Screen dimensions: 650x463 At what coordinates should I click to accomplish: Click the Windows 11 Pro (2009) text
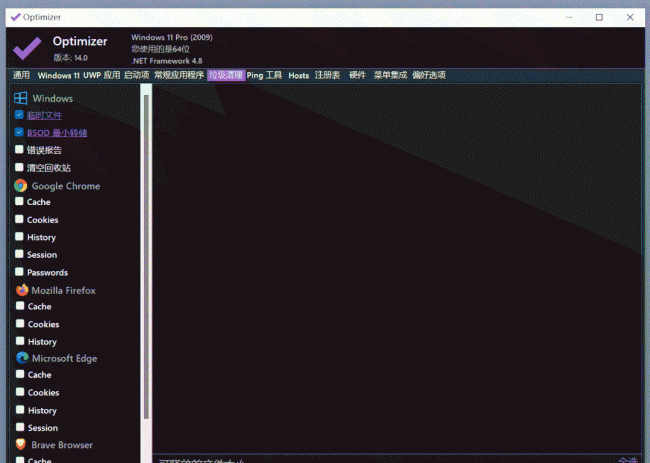pos(172,37)
